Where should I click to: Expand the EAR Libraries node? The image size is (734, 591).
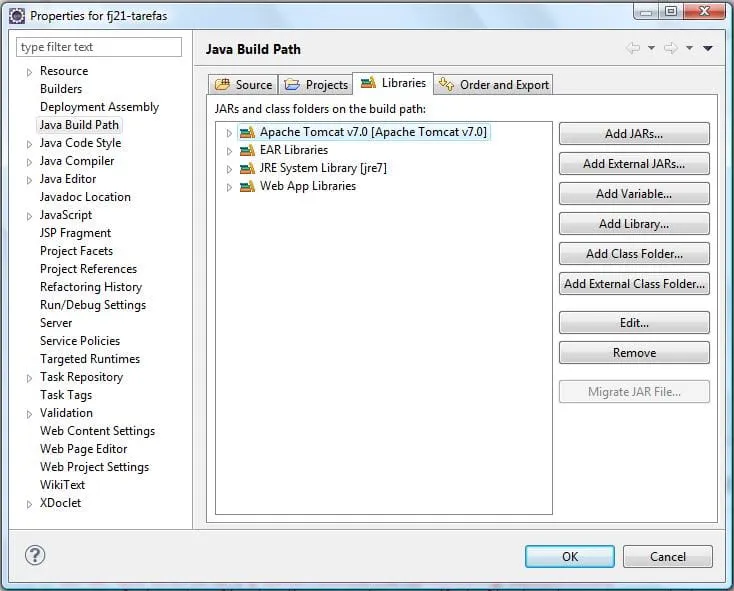point(229,151)
